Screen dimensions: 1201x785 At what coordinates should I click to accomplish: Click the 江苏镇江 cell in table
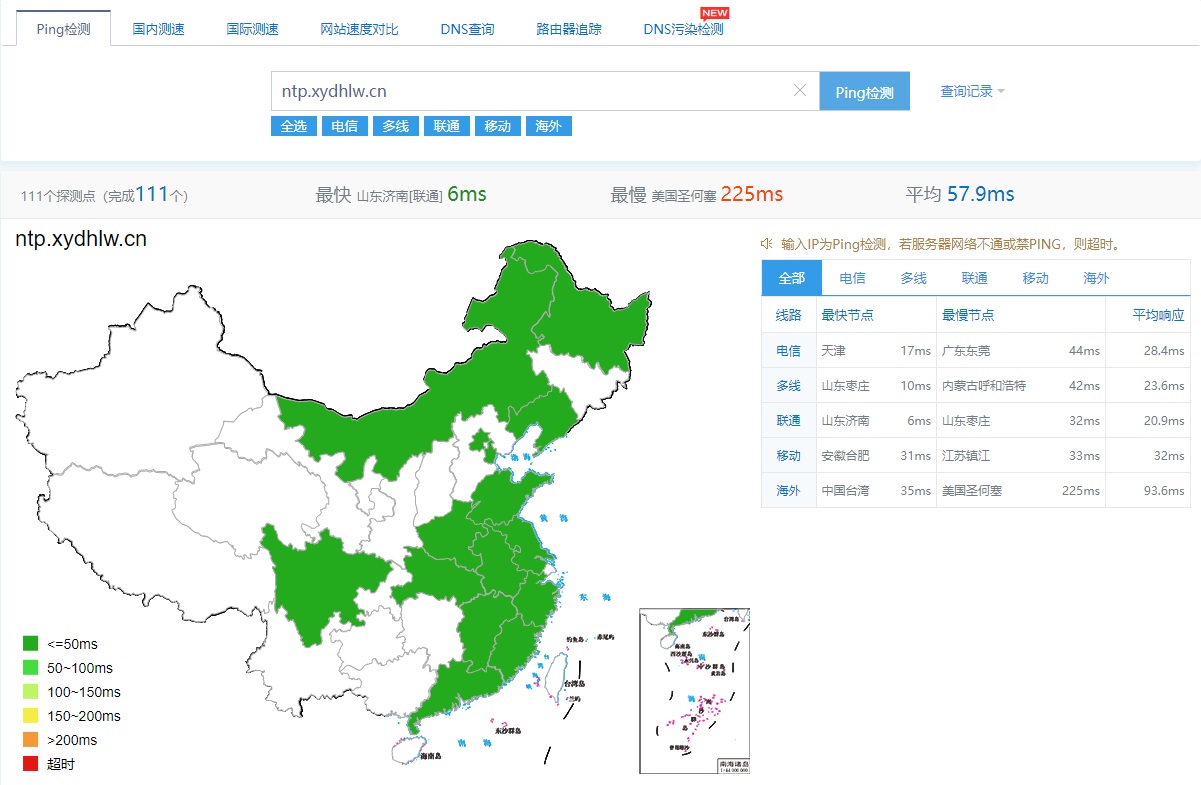[x=966, y=456]
